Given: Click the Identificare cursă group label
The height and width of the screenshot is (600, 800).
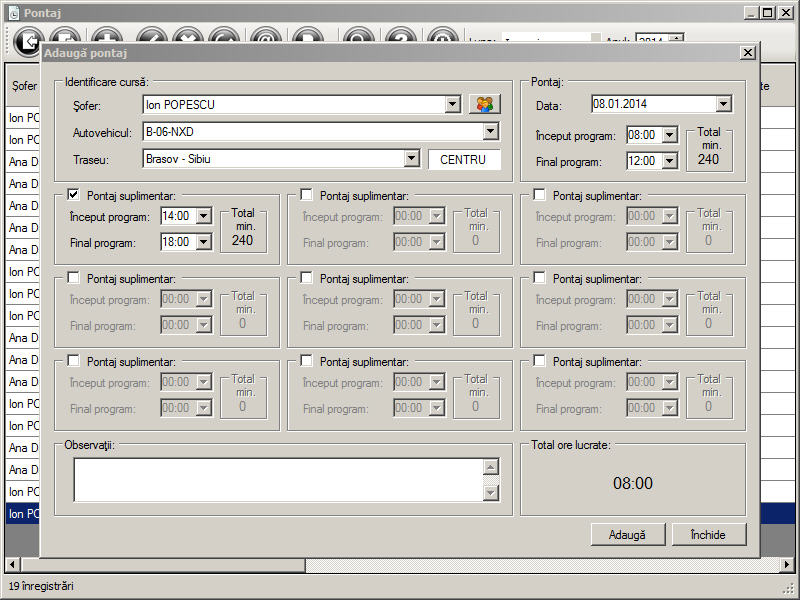Looking at the screenshot, I should coord(107,82).
